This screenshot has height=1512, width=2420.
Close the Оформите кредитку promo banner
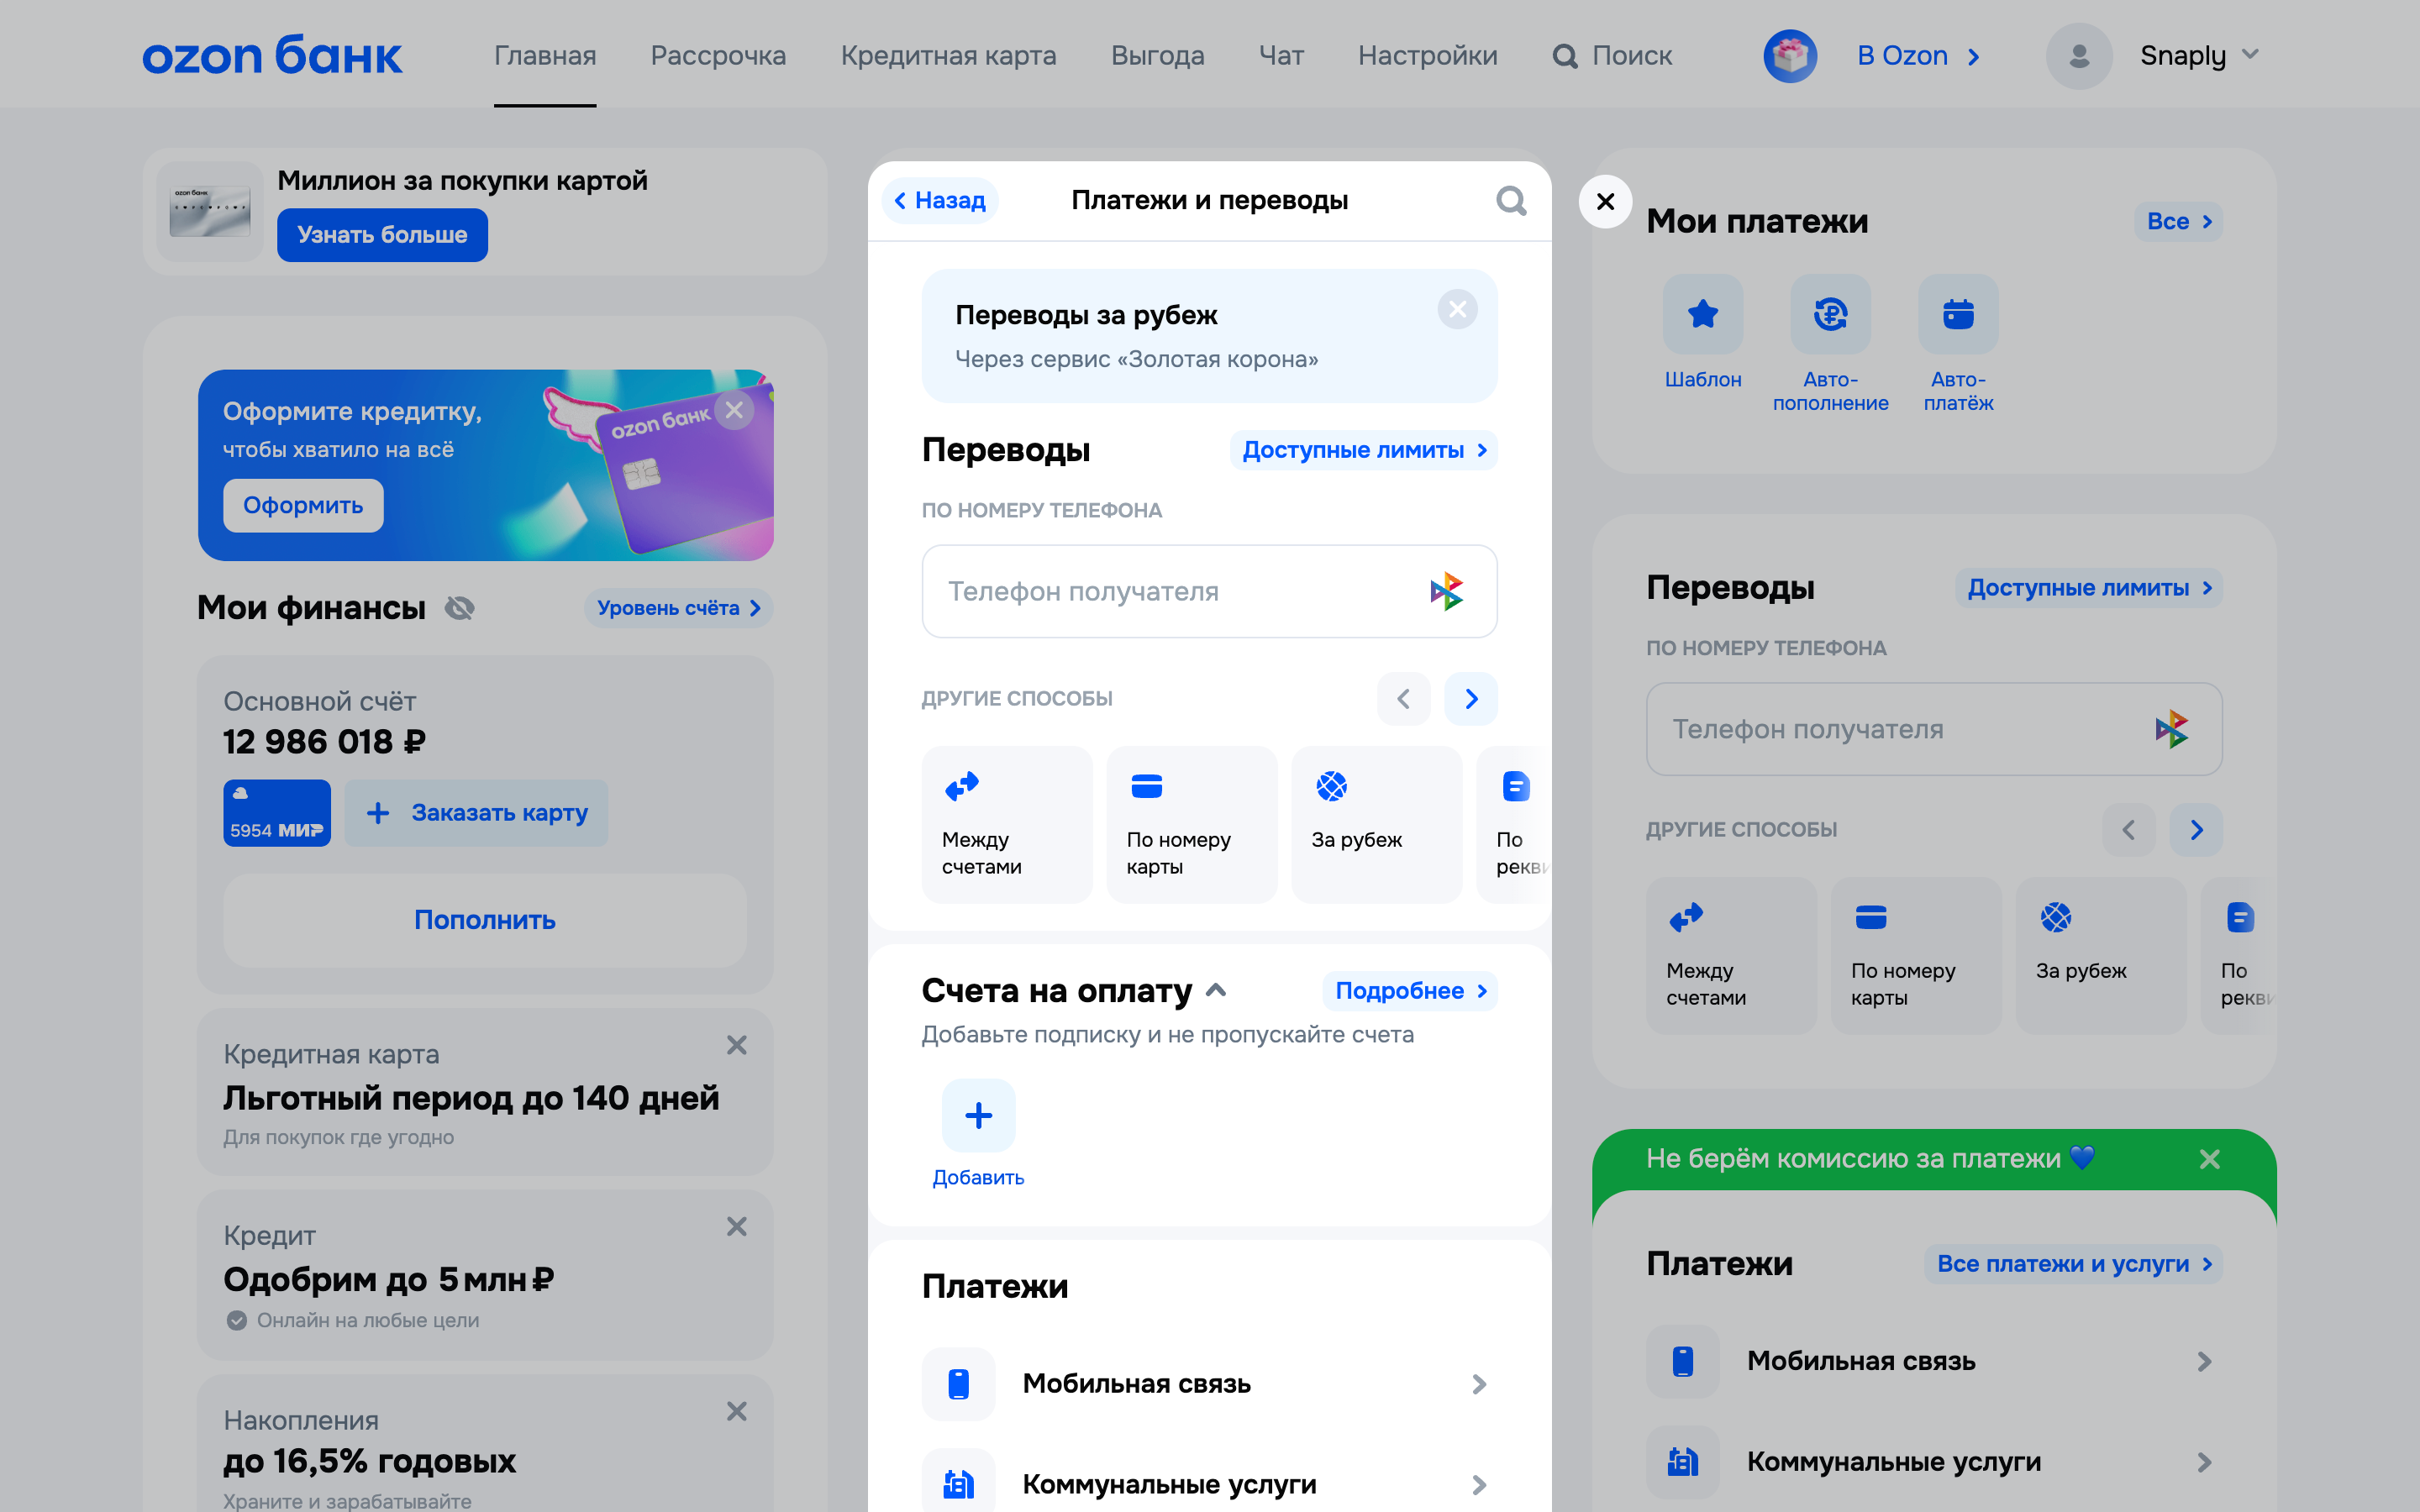pyautogui.click(x=734, y=410)
